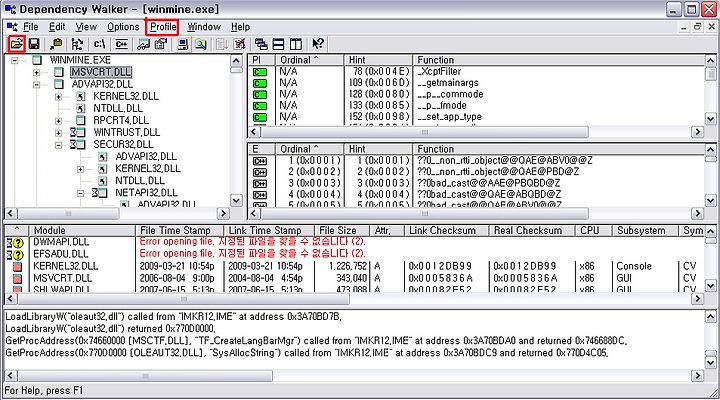Sort exports by E column header
720x400 pixels.
click(262, 149)
